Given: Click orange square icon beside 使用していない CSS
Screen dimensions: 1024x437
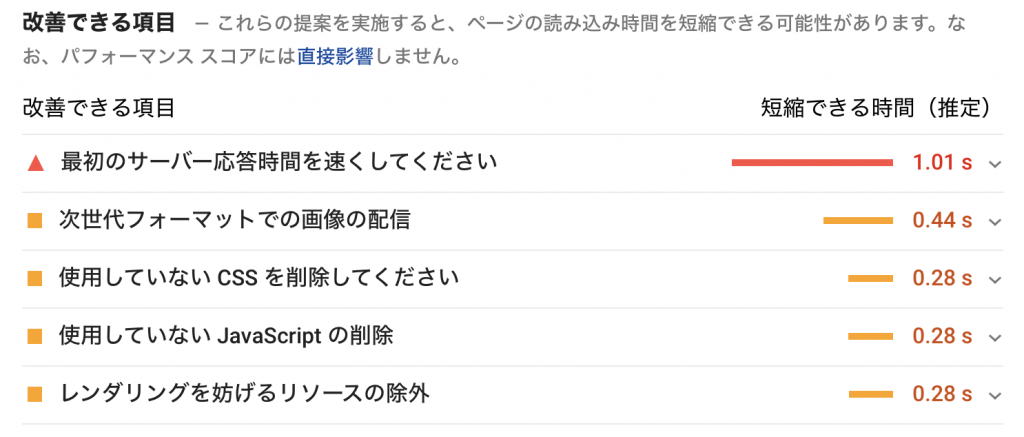Looking at the screenshot, I should 35,279.
